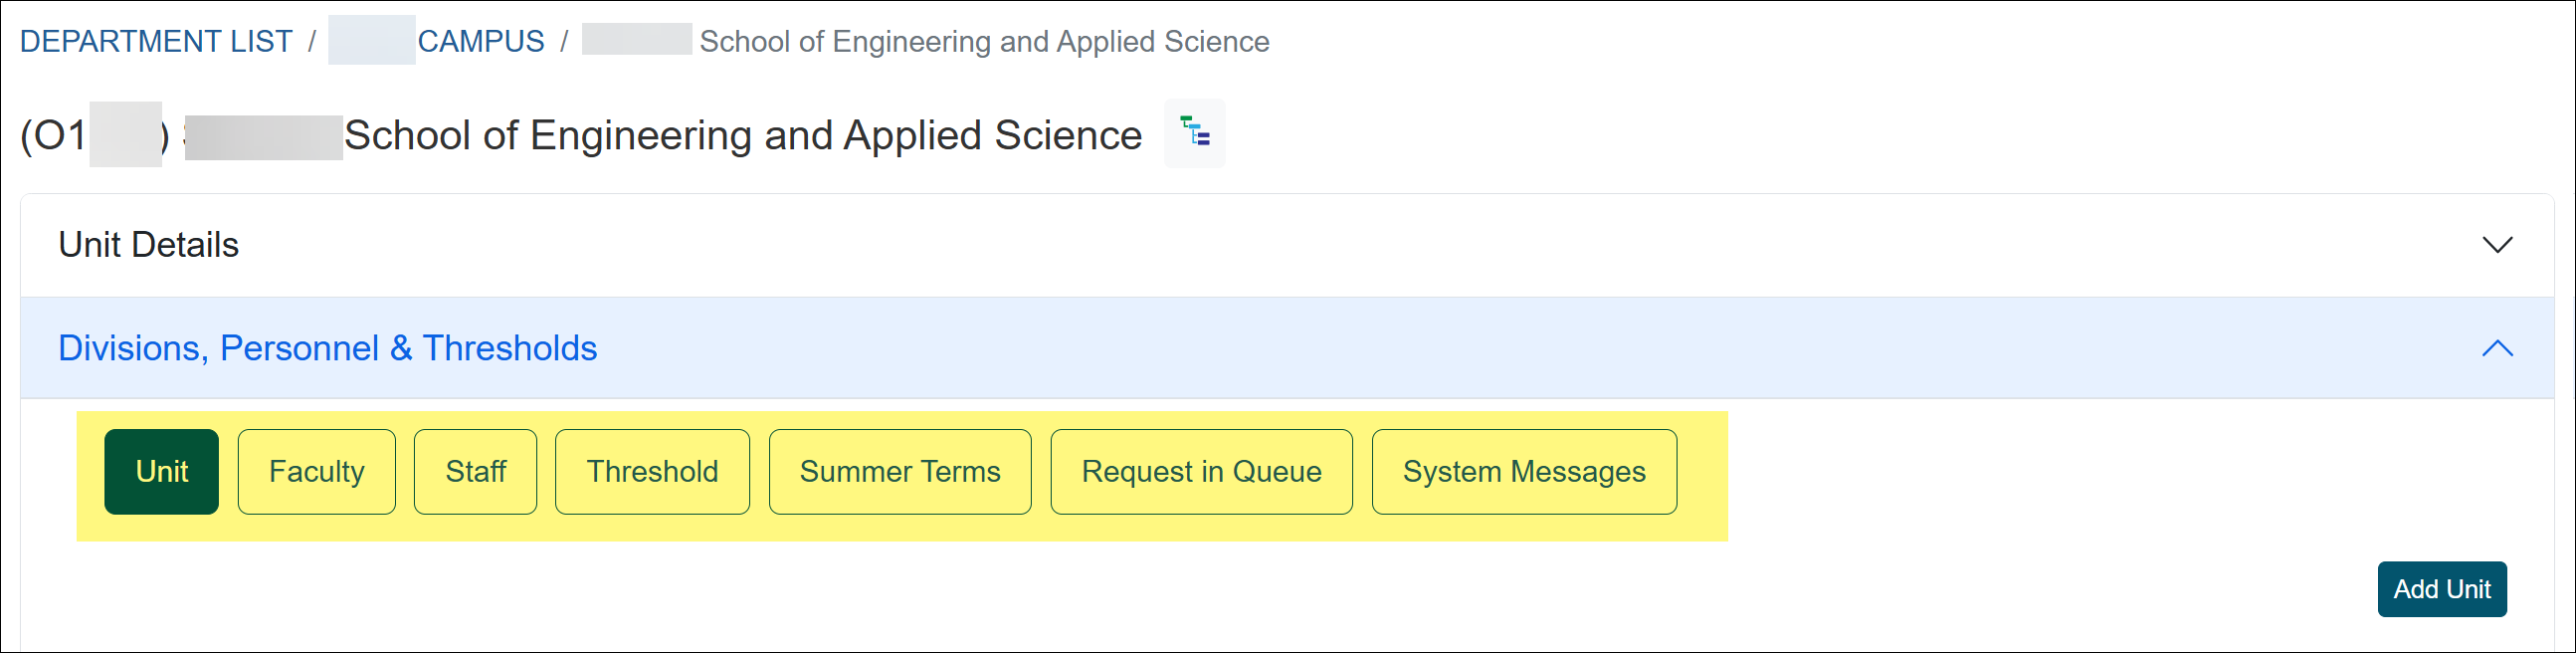Switch to the Faculty tab

point(316,471)
